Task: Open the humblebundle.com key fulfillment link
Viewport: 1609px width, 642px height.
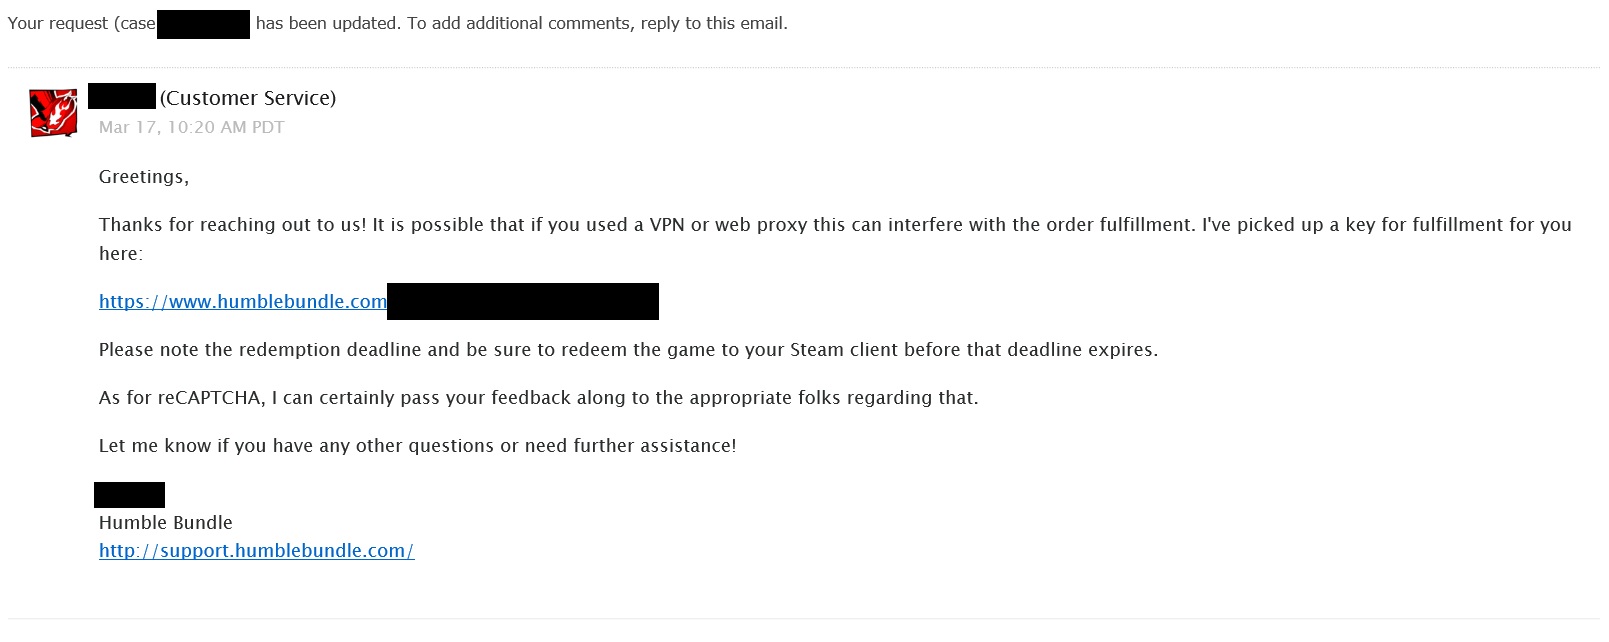Action: click(x=242, y=302)
